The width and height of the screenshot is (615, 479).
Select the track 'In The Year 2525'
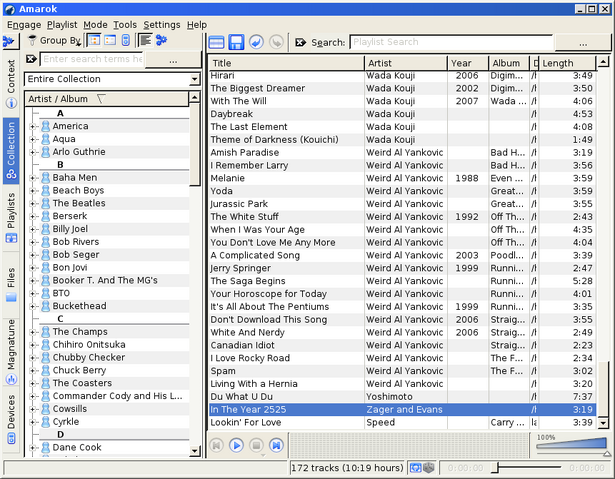[402, 410]
